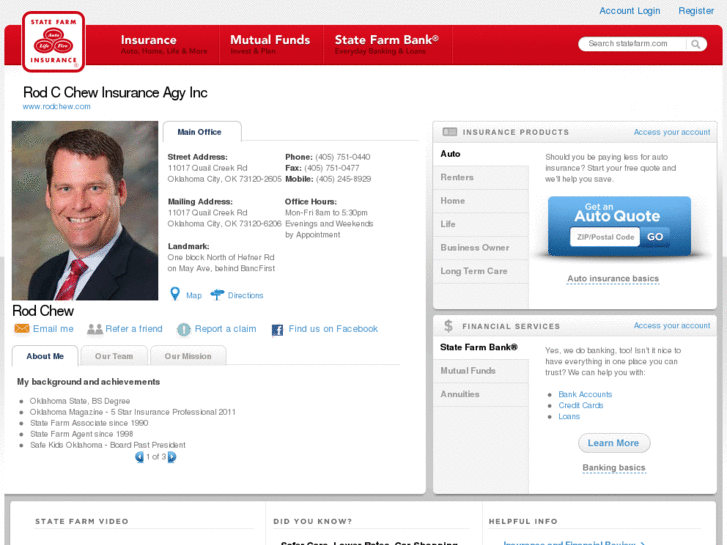
Task: Switch to the Our Mission tab
Action: [x=188, y=356]
